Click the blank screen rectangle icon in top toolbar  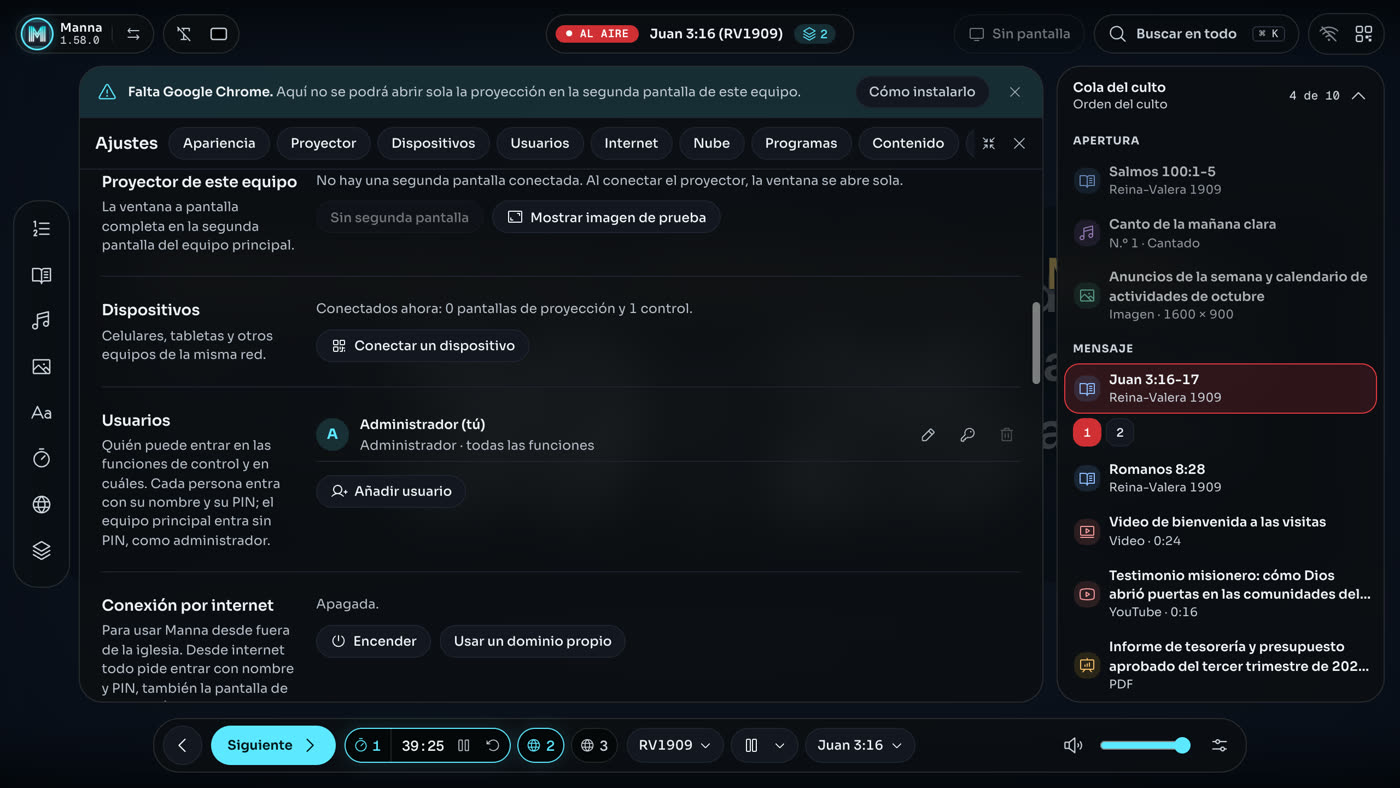pyautogui.click(x=218, y=34)
